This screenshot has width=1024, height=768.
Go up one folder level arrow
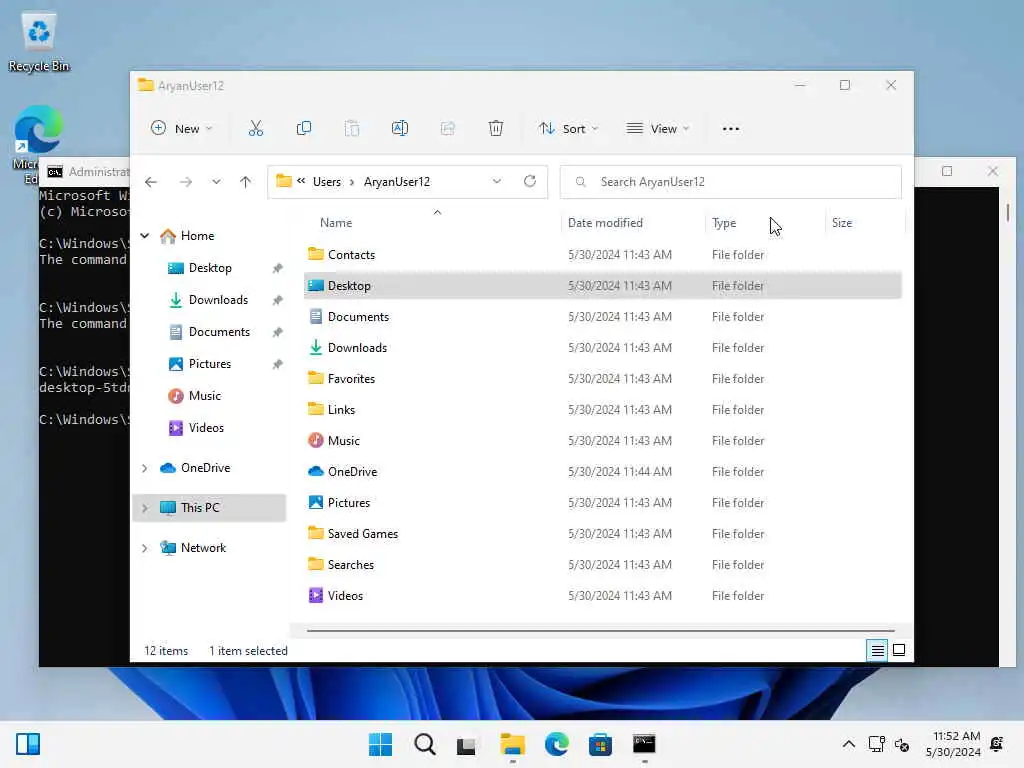click(x=246, y=182)
